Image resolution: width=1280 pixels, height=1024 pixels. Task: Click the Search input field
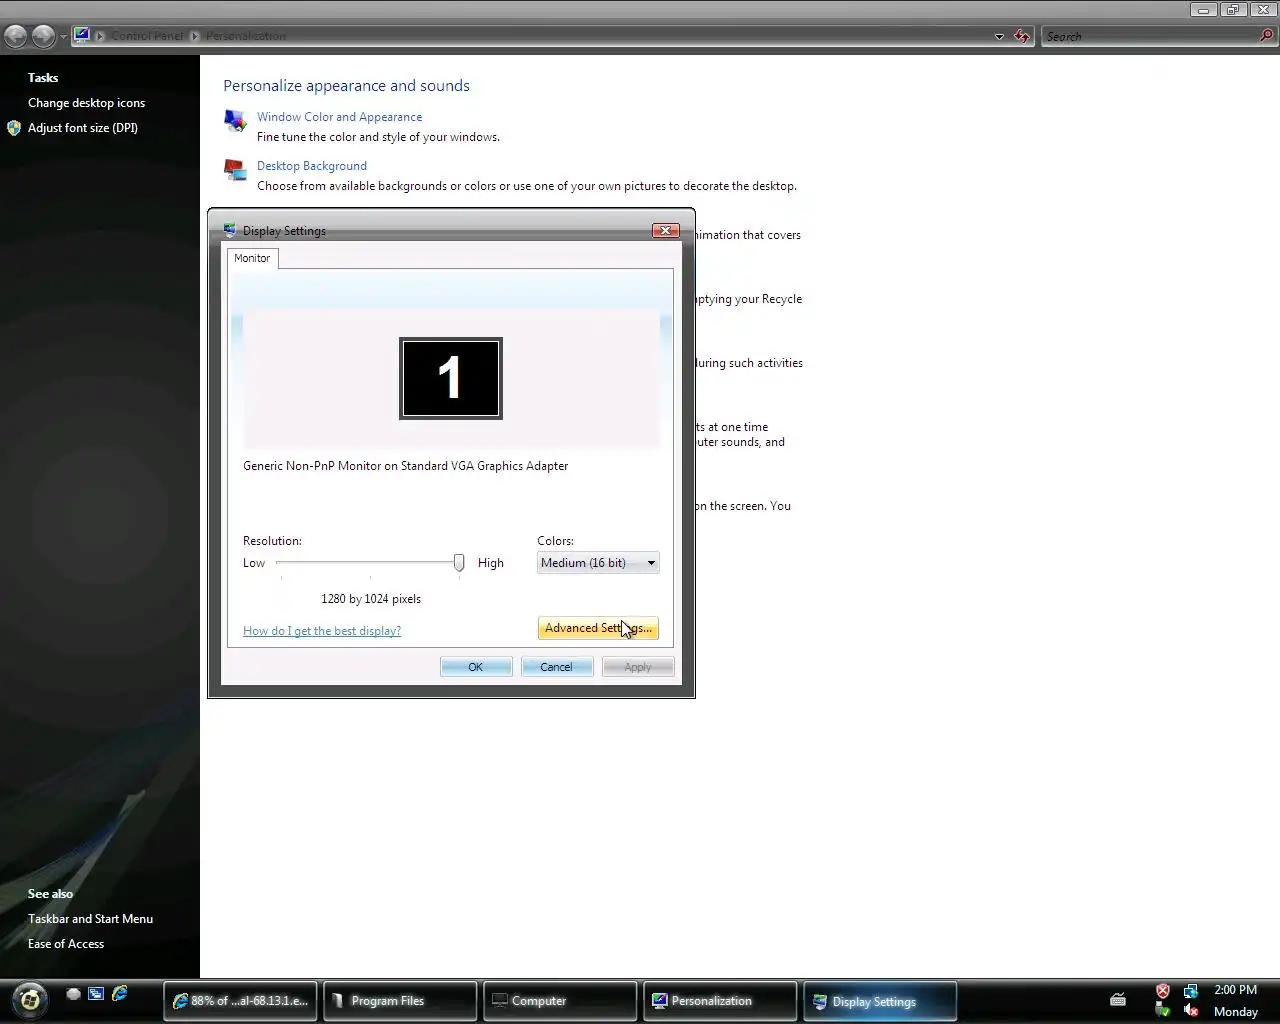point(1150,36)
